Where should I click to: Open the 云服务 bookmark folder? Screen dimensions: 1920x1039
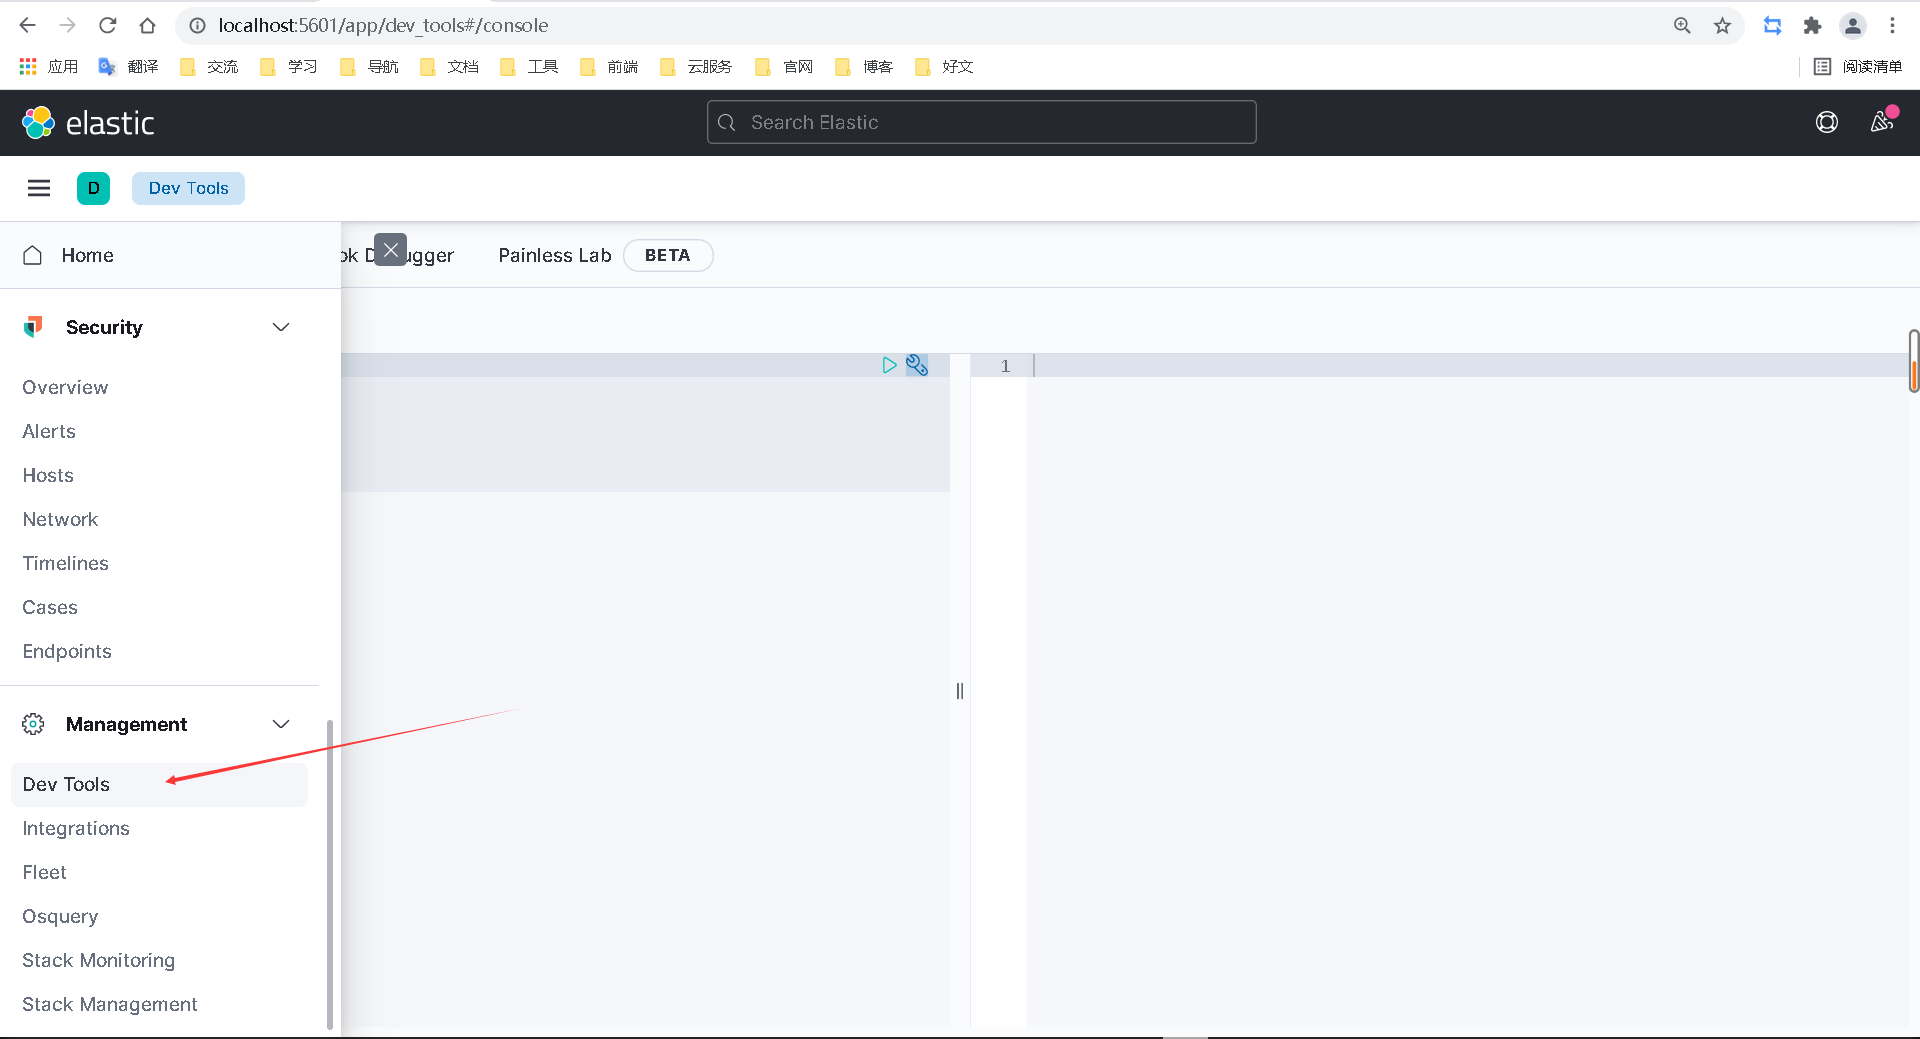click(x=696, y=66)
